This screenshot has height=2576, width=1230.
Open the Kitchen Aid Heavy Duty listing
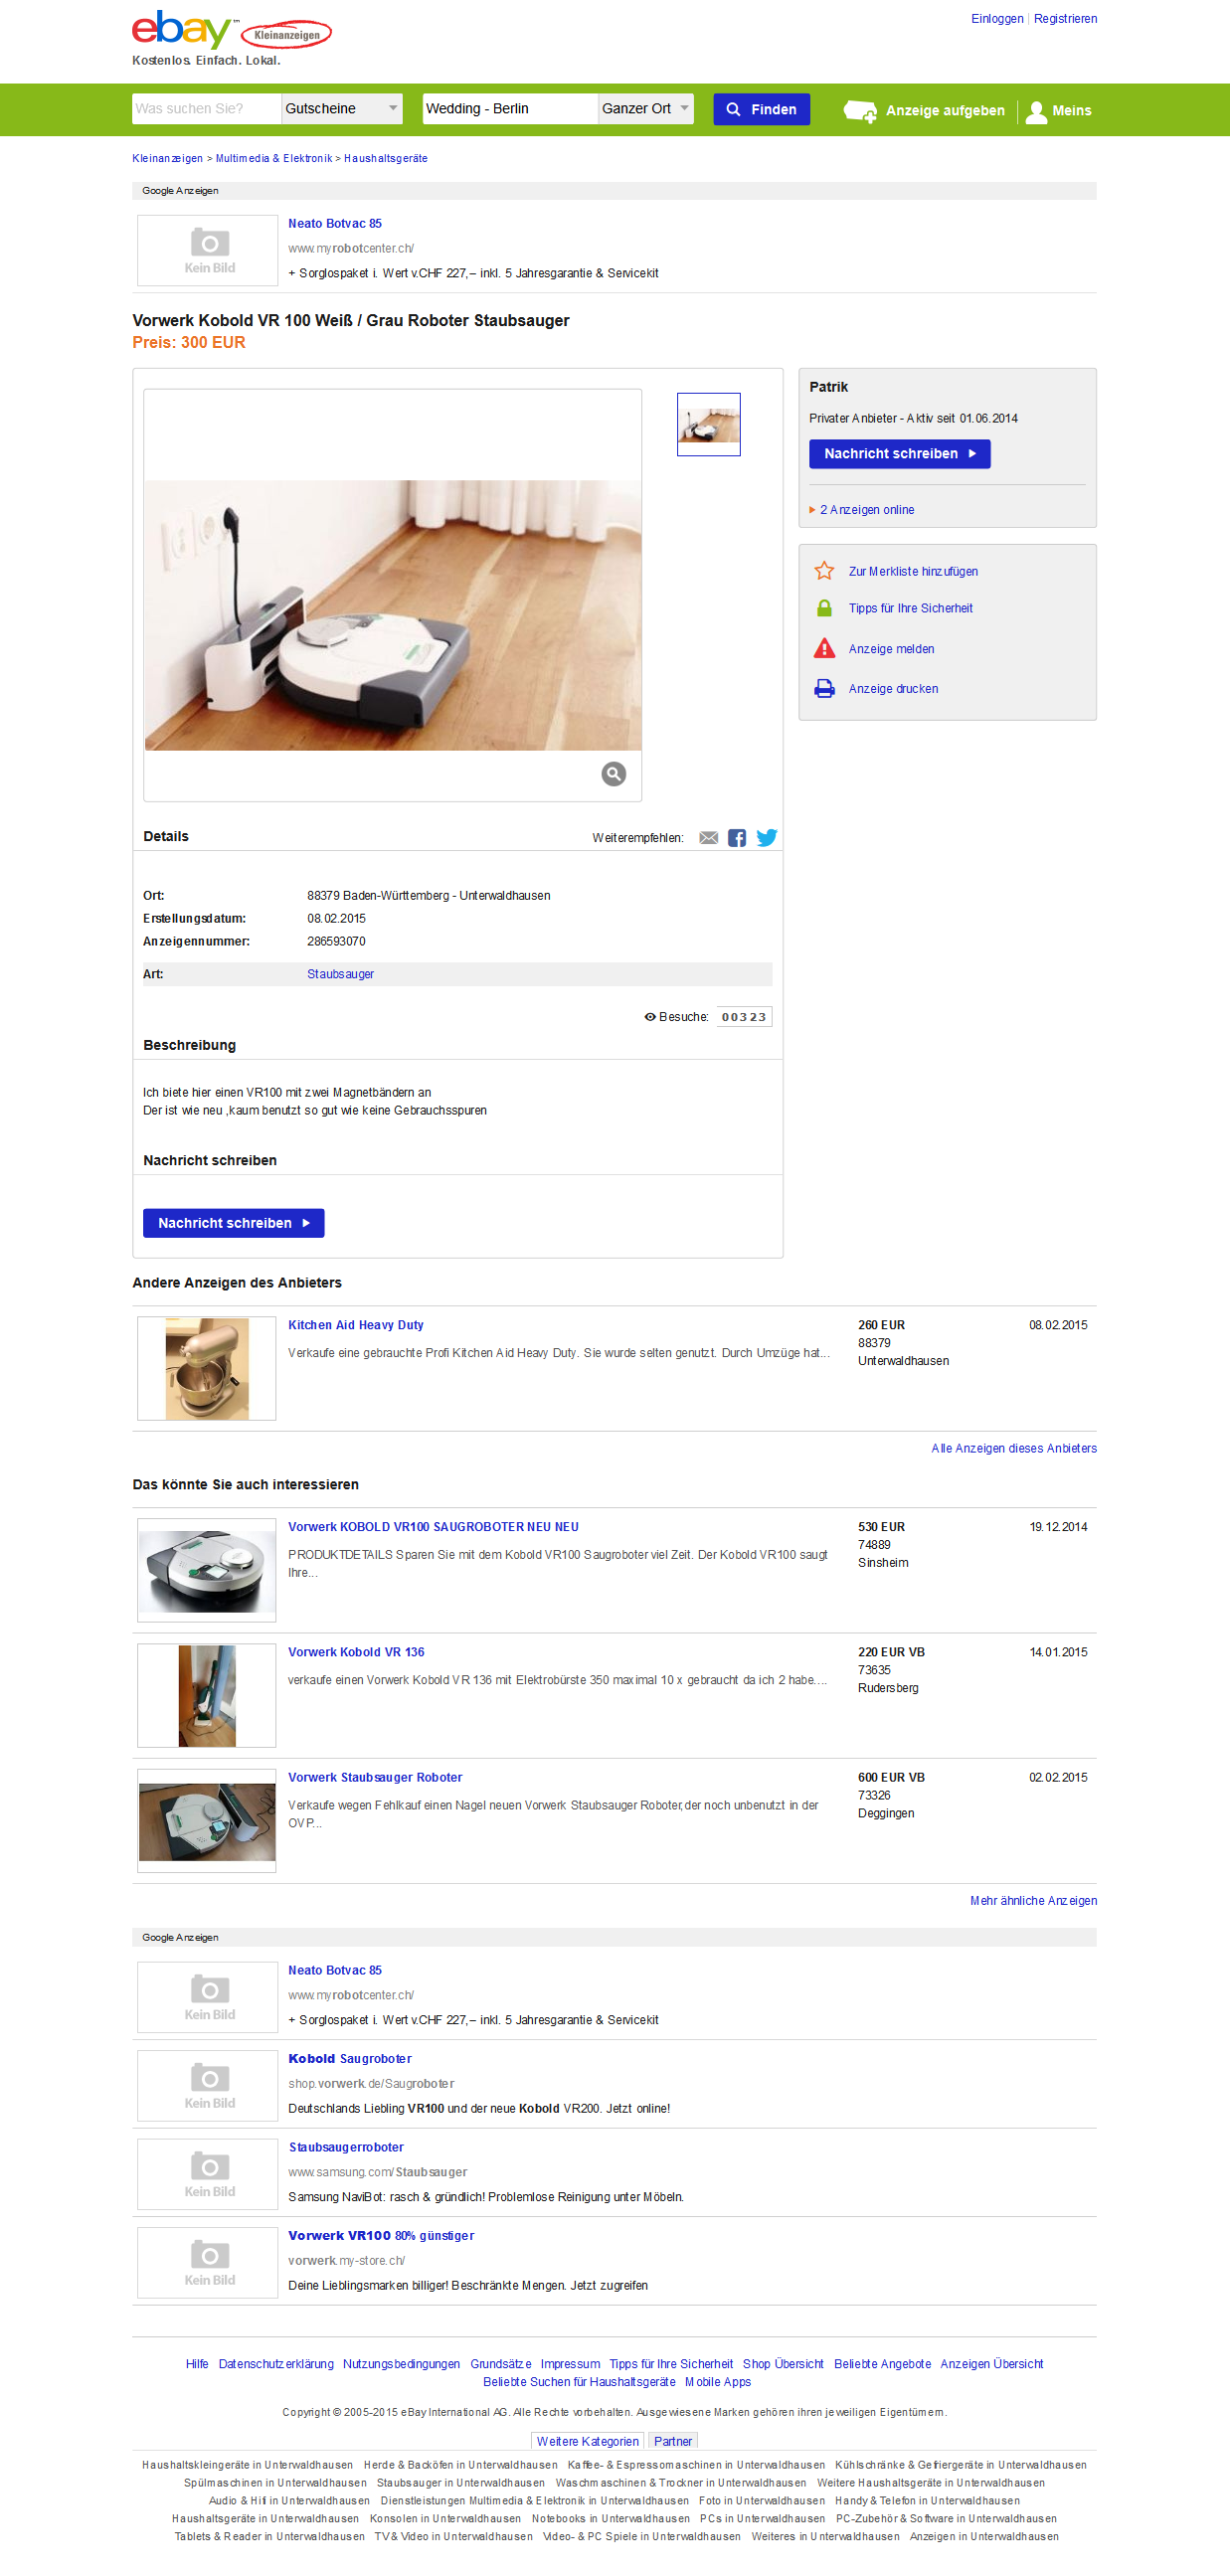pyautogui.click(x=355, y=1325)
